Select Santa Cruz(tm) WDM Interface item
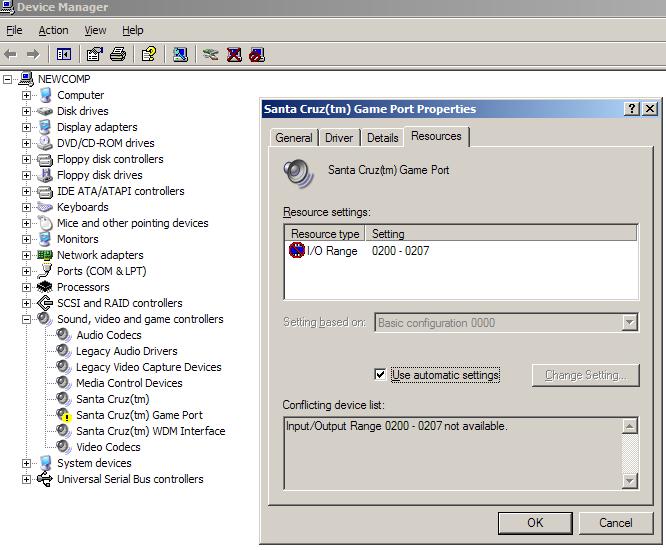 [x=150, y=431]
